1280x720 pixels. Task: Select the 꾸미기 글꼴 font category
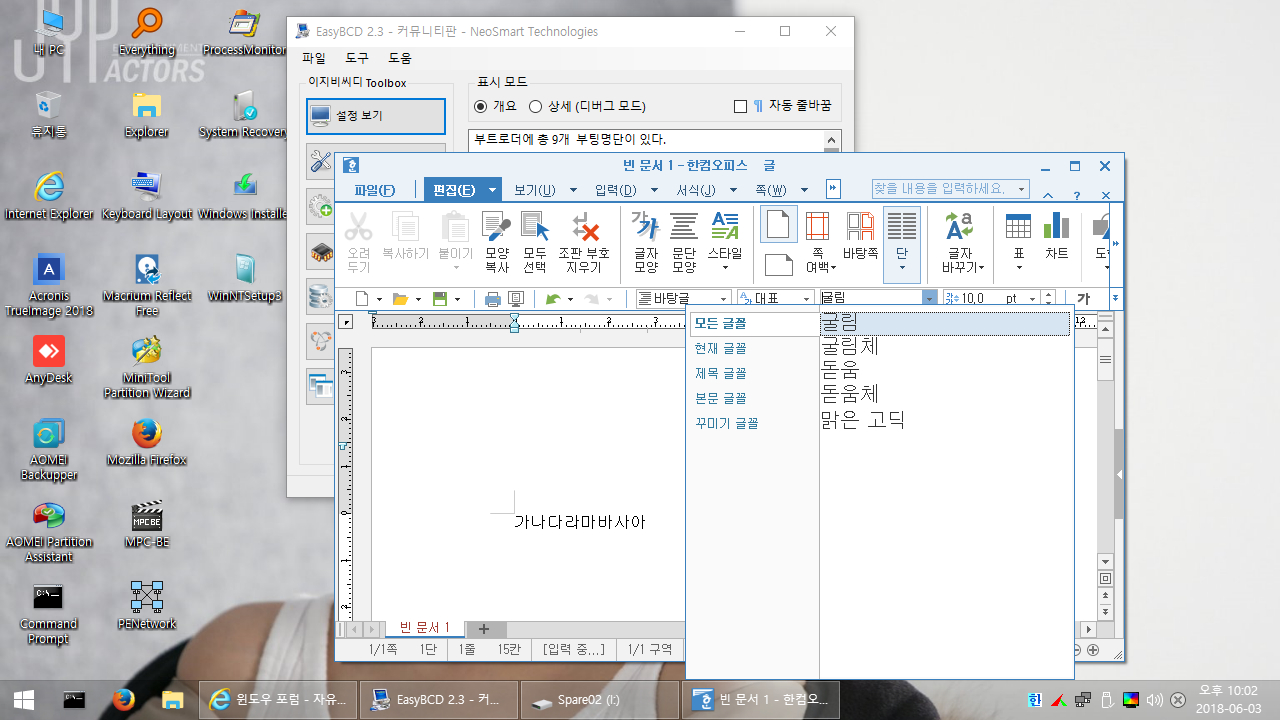pyautogui.click(x=754, y=424)
